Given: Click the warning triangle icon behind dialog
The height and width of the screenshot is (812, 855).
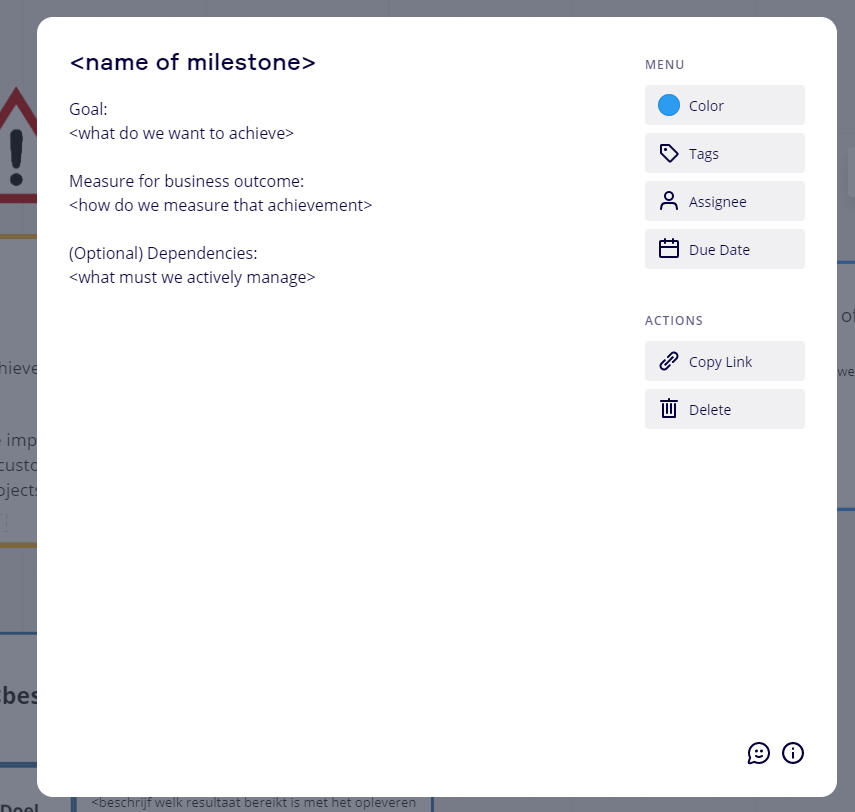Looking at the screenshot, I should tap(18, 145).
